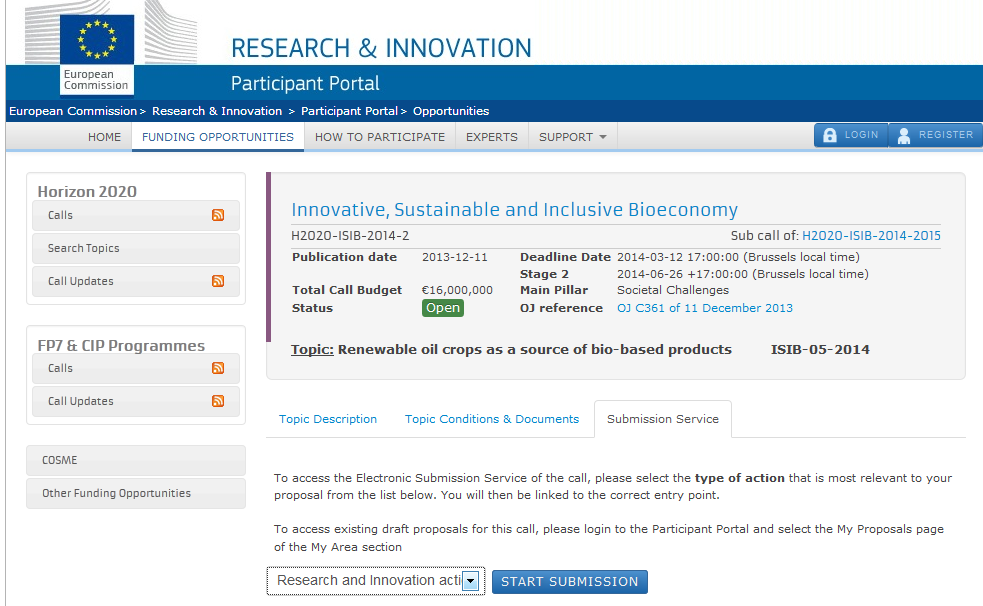Open COSME sidebar item
The width and height of the screenshot is (983, 606).
pos(135,460)
